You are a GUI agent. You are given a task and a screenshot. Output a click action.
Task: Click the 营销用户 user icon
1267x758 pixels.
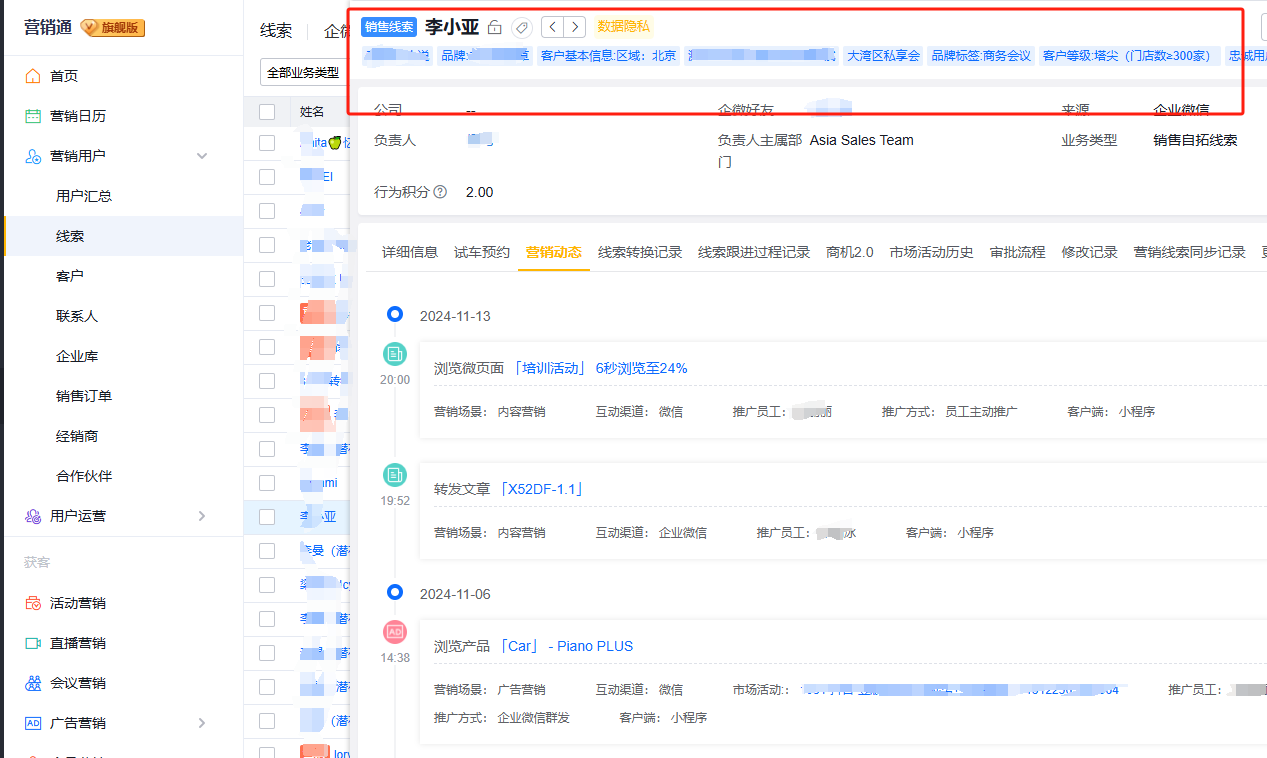[x=33, y=156]
